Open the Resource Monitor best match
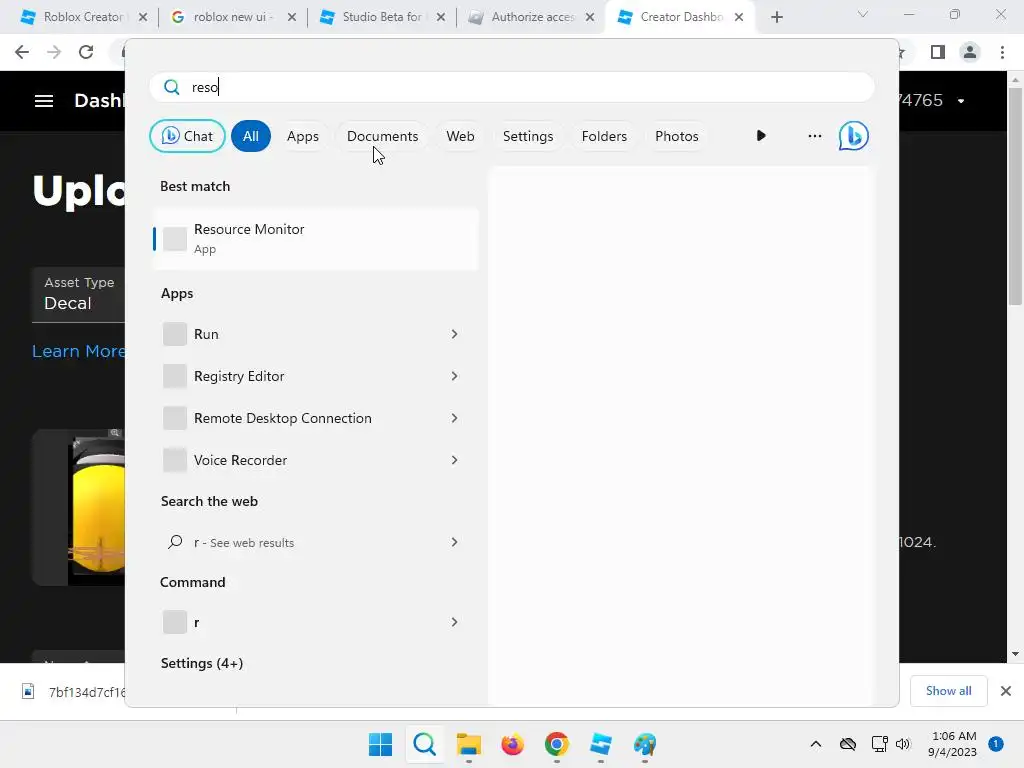 pos(316,239)
